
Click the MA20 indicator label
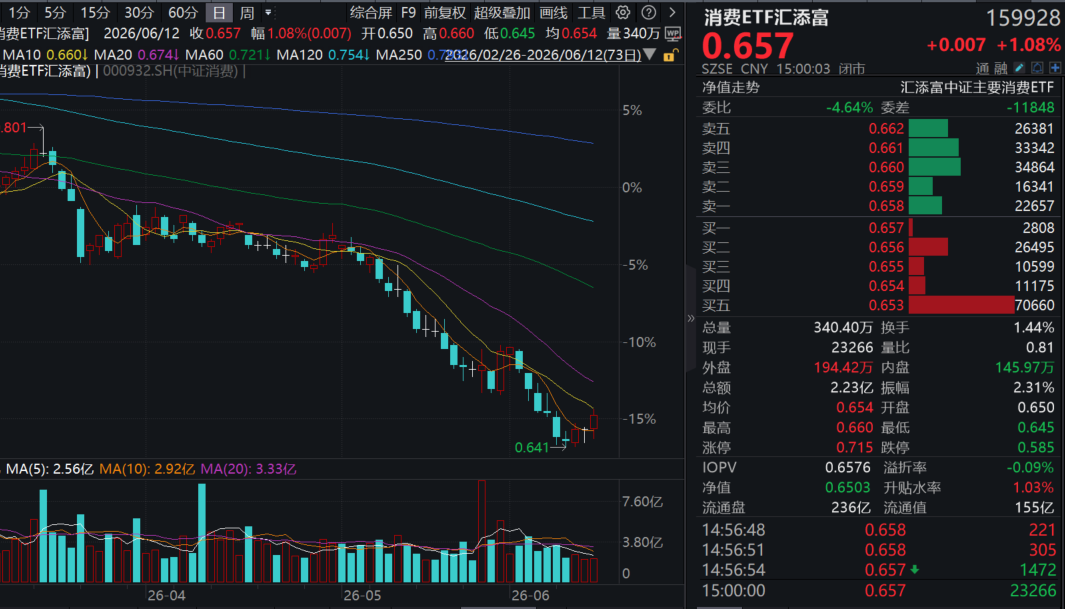coord(113,54)
